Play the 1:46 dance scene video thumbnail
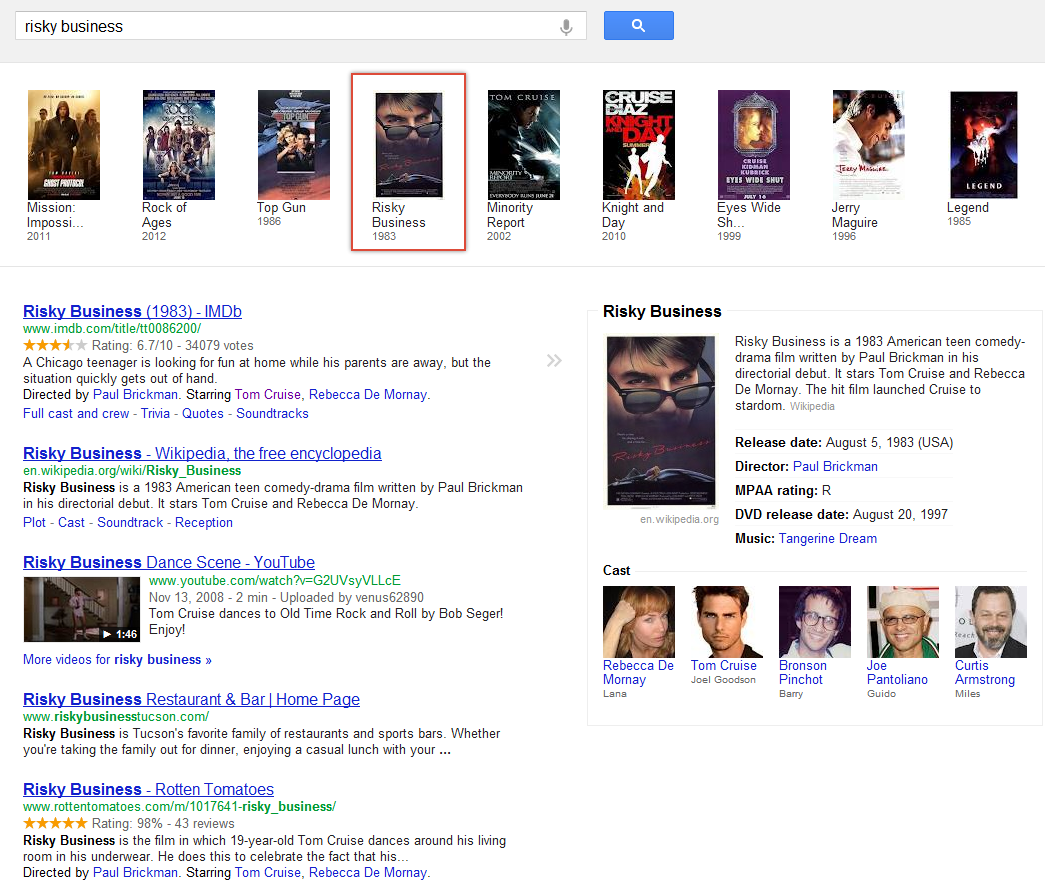 coord(81,609)
